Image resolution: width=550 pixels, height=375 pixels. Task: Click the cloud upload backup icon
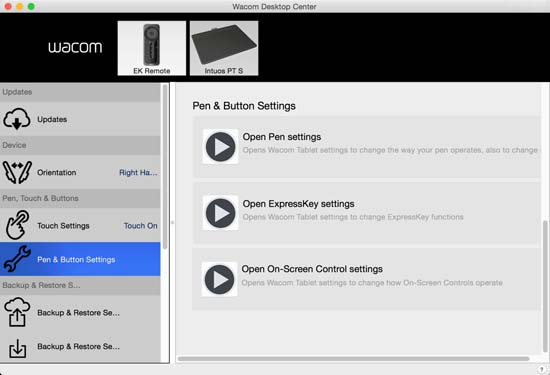[17, 312]
